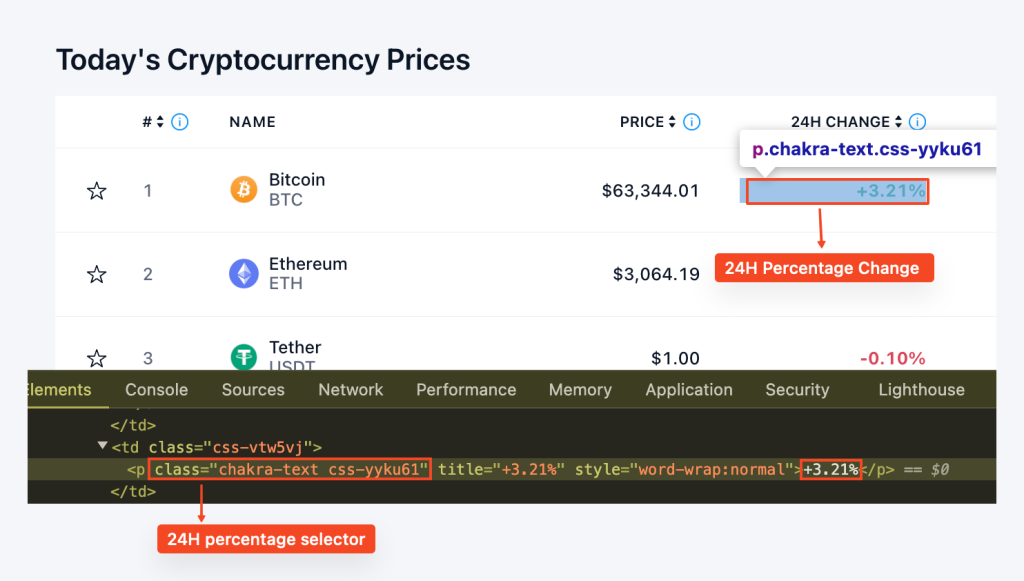The image size is (1024, 581).
Task: Star Bitcoin as a favorite
Action: [97, 191]
